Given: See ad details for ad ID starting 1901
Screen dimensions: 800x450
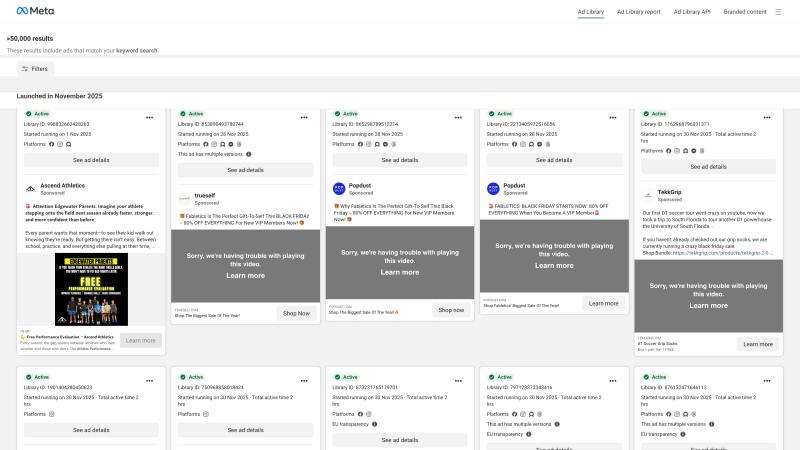Looking at the screenshot, I should pos(91,430).
